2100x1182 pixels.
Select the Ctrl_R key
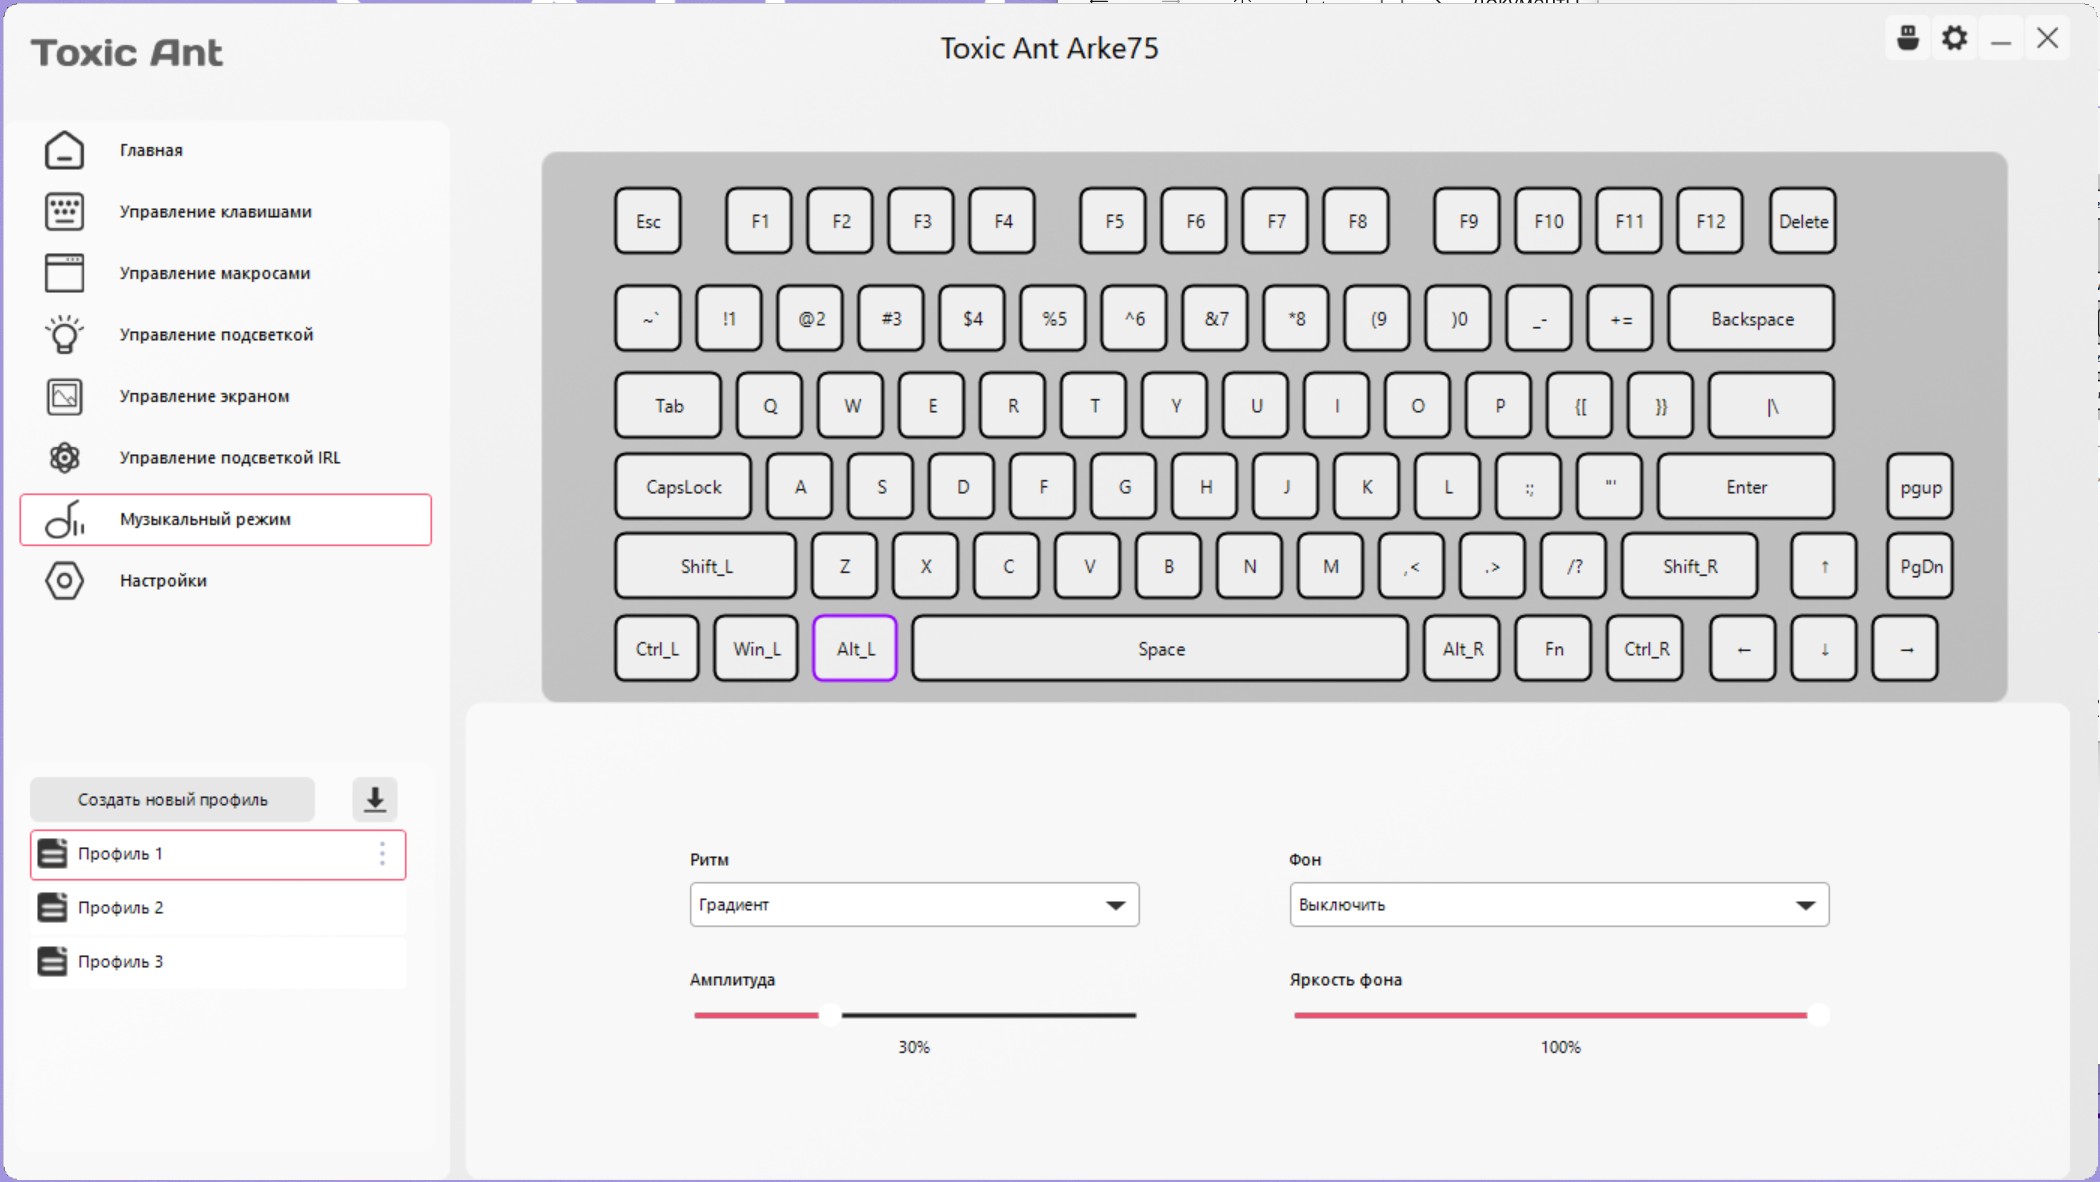[1646, 649]
